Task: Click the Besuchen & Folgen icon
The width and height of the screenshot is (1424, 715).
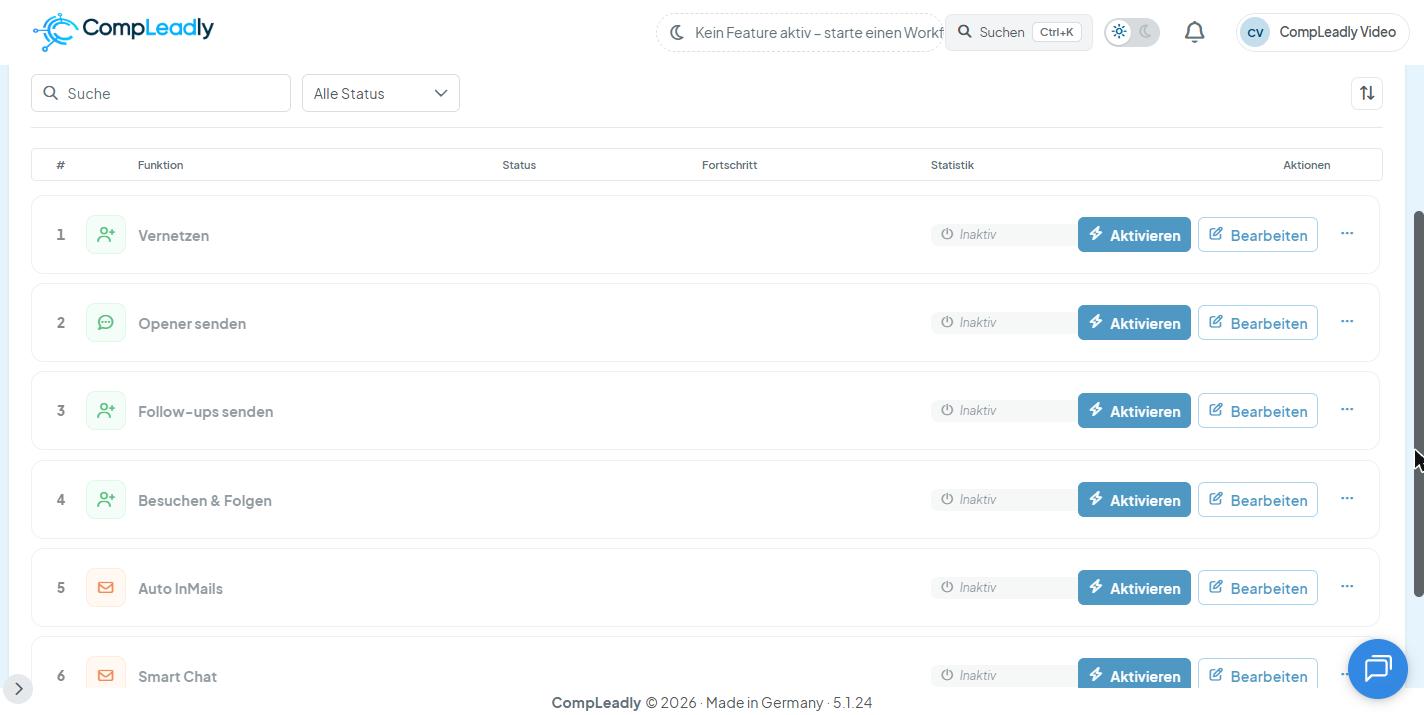Action: (106, 499)
